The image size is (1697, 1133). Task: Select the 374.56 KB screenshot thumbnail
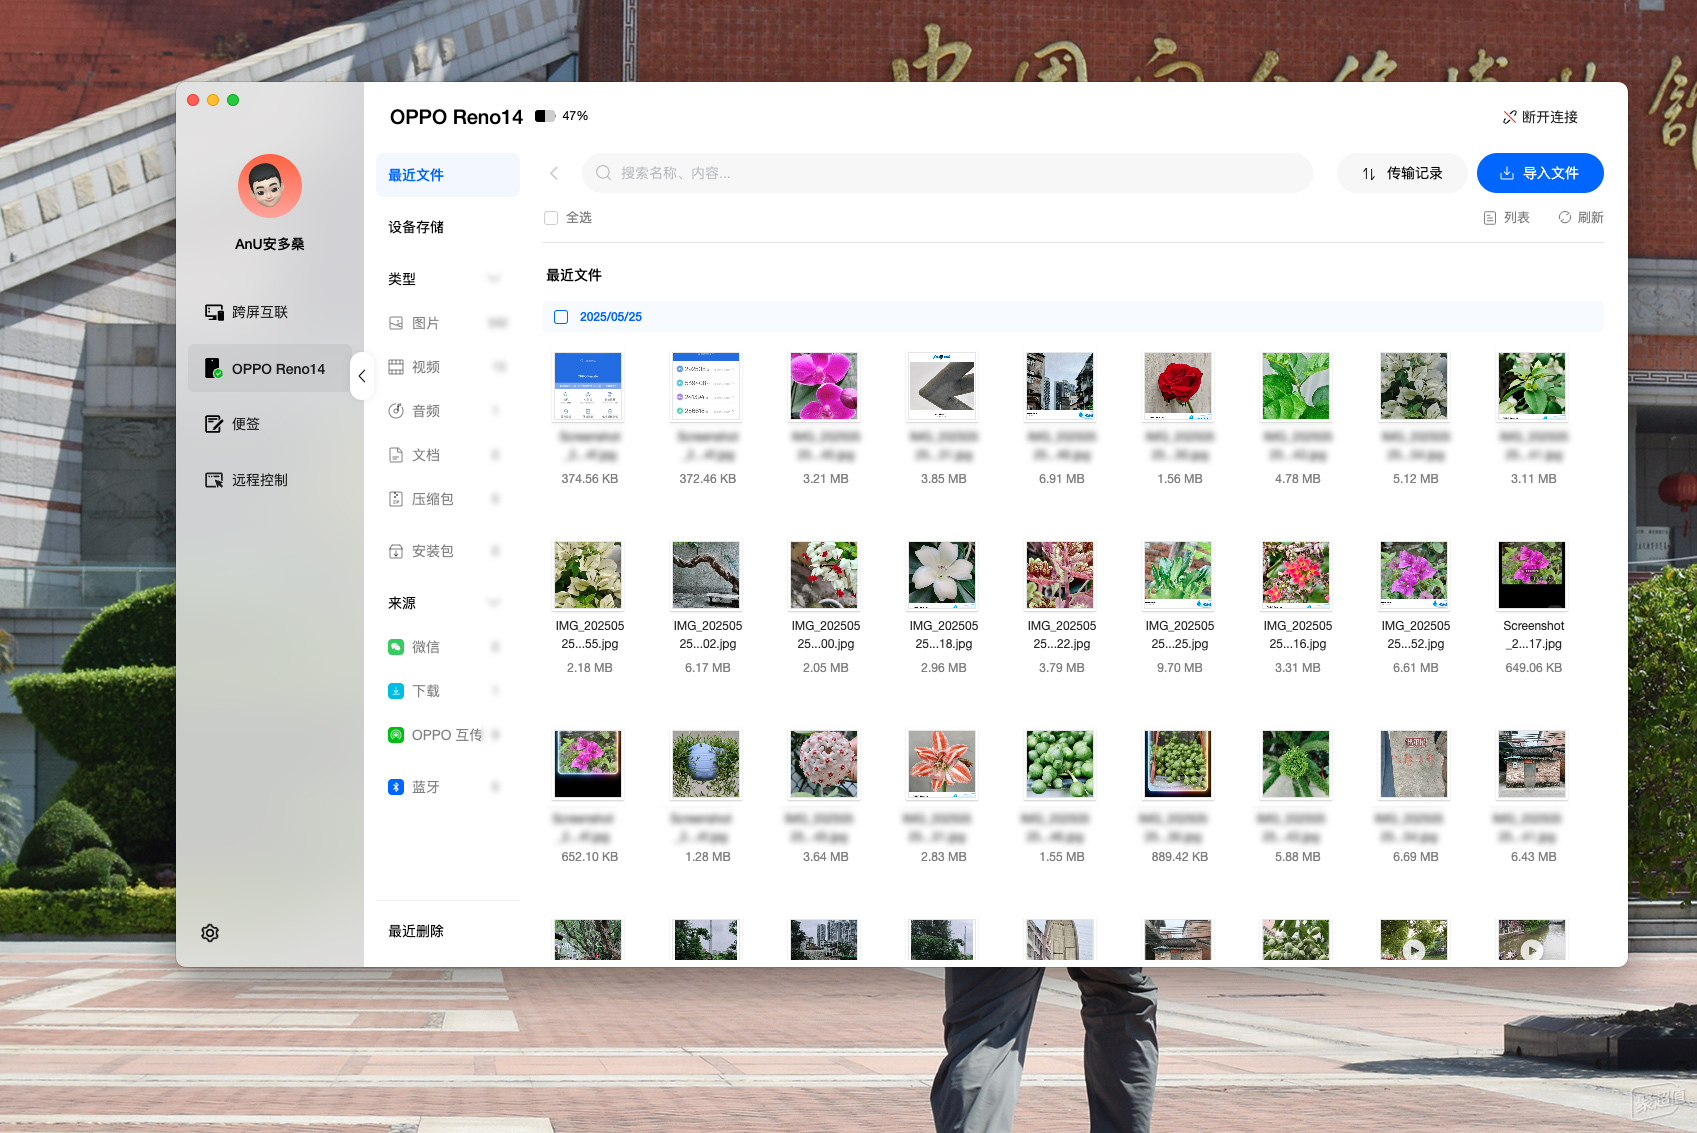pyautogui.click(x=588, y=386)
